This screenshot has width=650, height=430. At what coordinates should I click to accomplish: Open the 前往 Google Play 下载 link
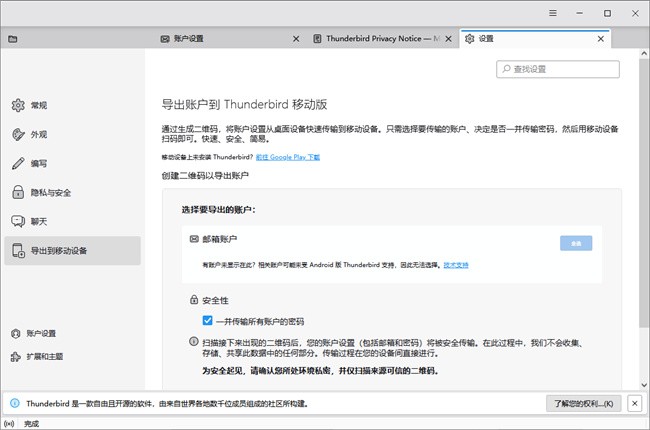(288, 158)
